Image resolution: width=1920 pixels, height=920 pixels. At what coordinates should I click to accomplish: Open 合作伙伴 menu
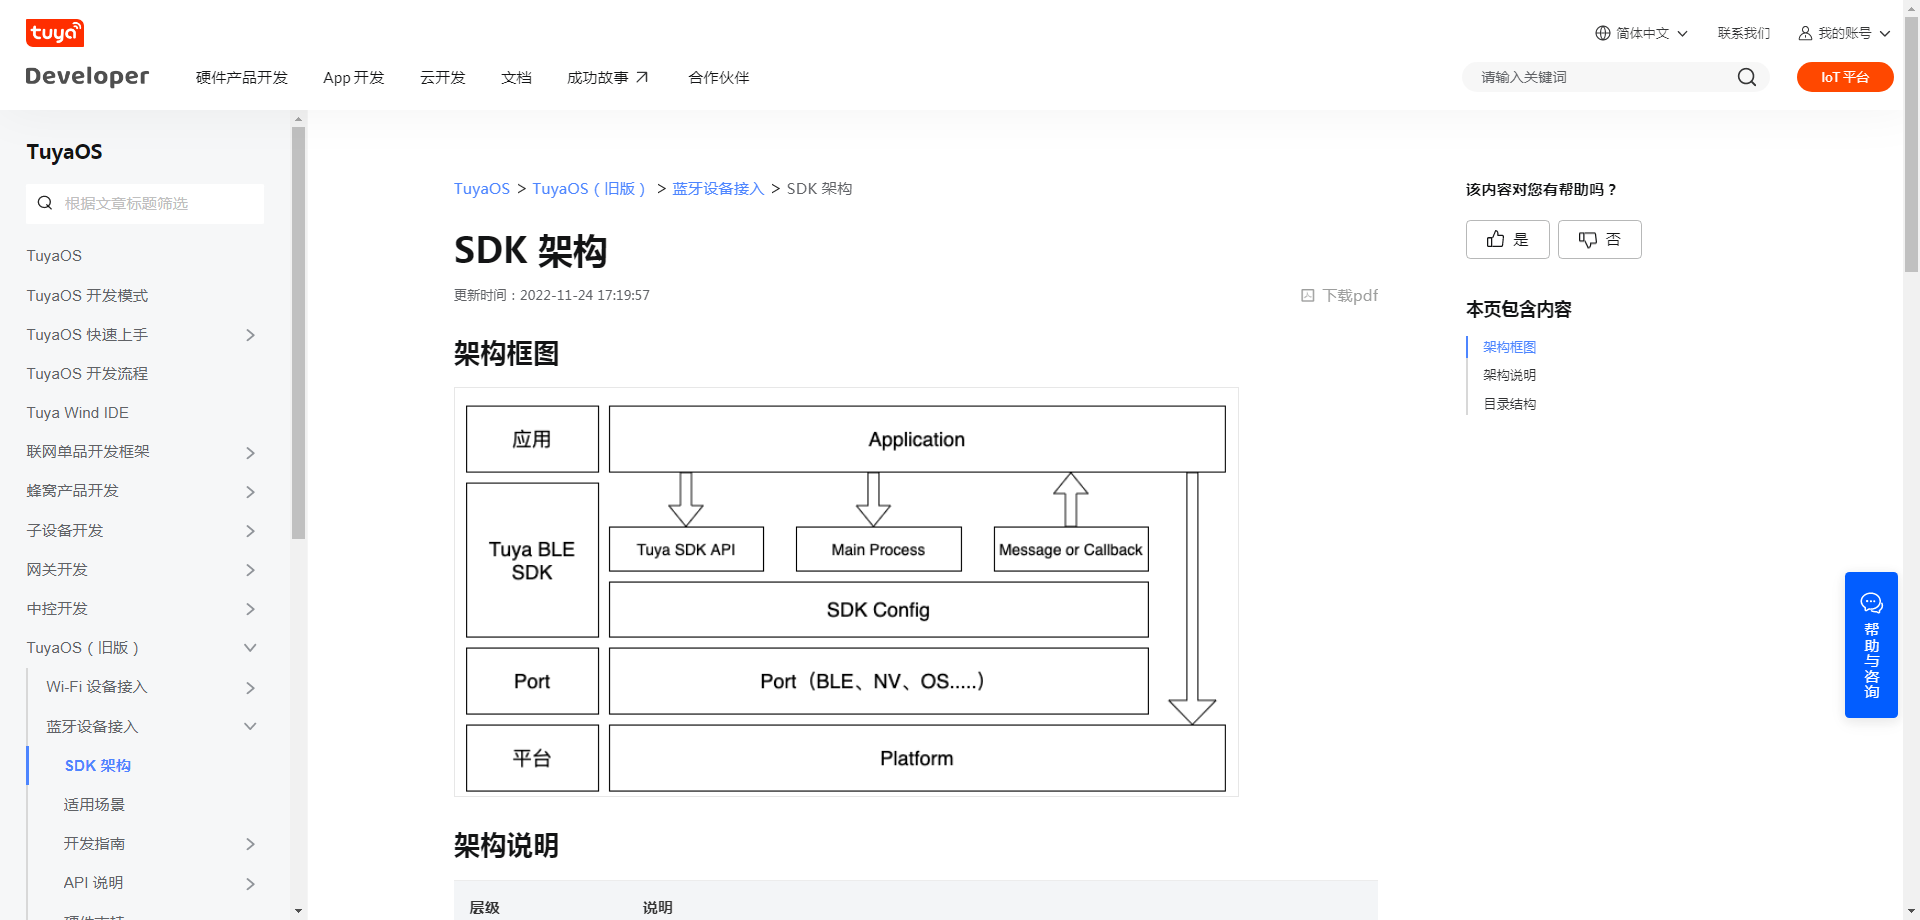click(x=718, y=77)
